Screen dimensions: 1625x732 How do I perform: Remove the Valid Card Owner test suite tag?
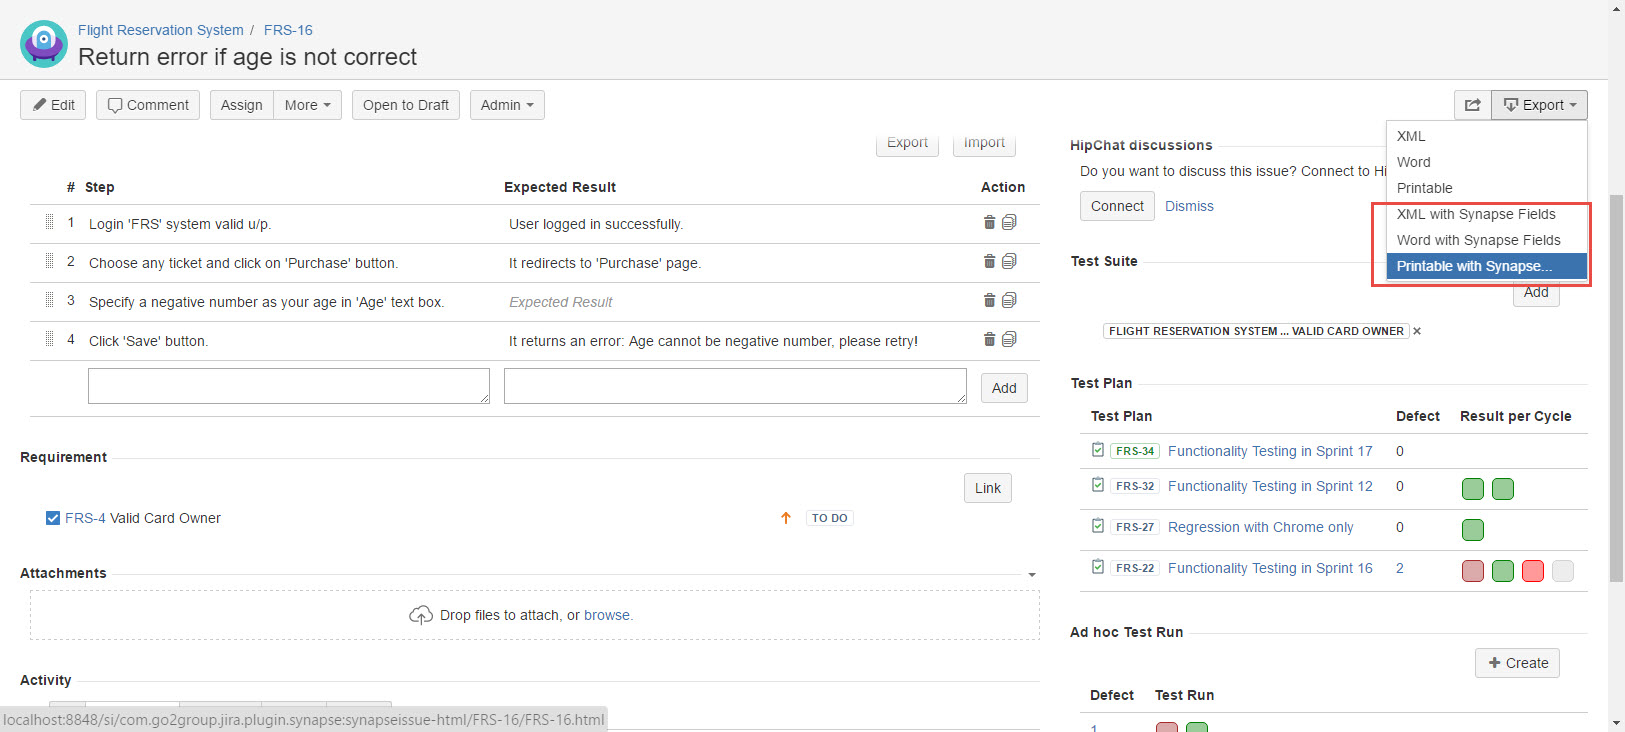coord(1417,331)
